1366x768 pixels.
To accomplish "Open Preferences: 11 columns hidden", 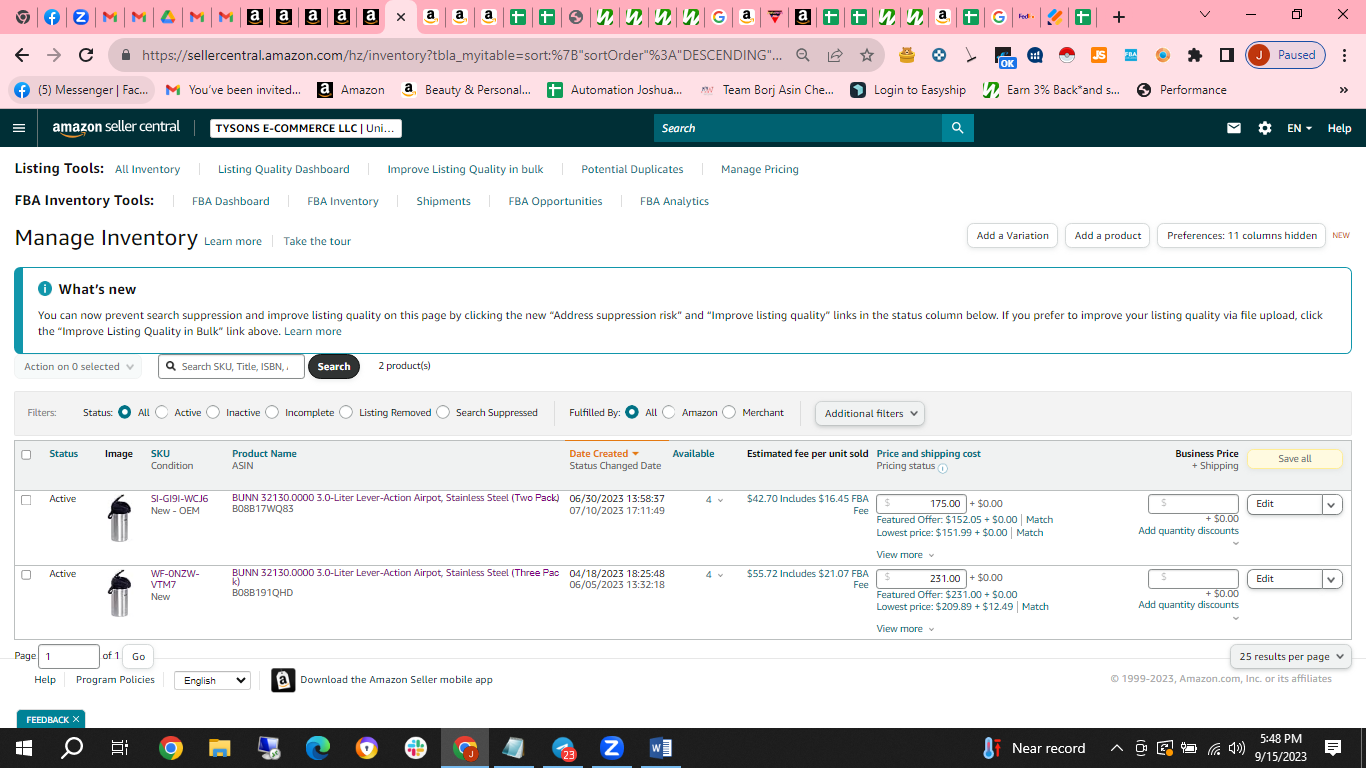I will (1242, 236).
